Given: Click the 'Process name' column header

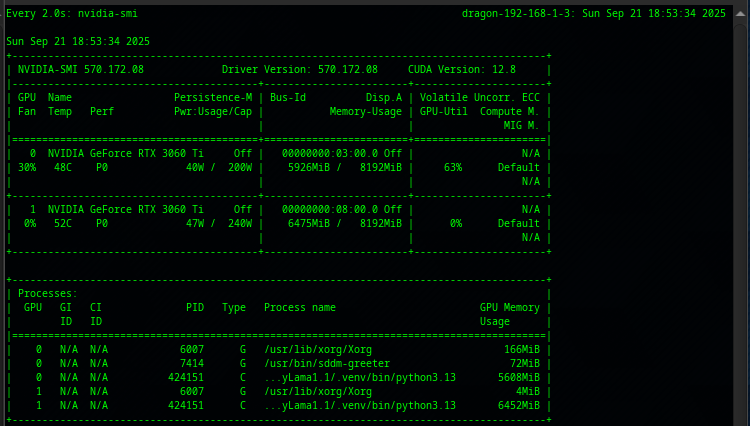Looking at the screenshot, I should tap(300, 307).
